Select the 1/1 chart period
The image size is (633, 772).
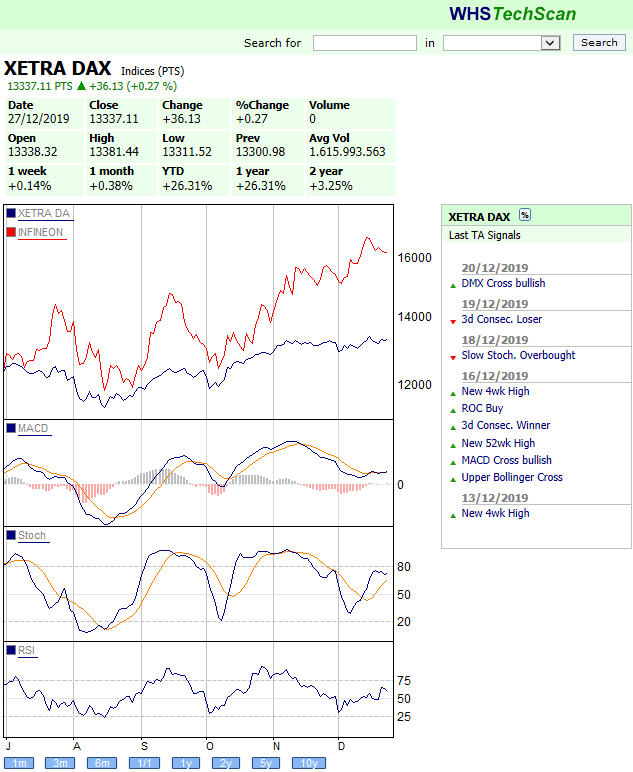pyautogui.click(x=144, y=763)
